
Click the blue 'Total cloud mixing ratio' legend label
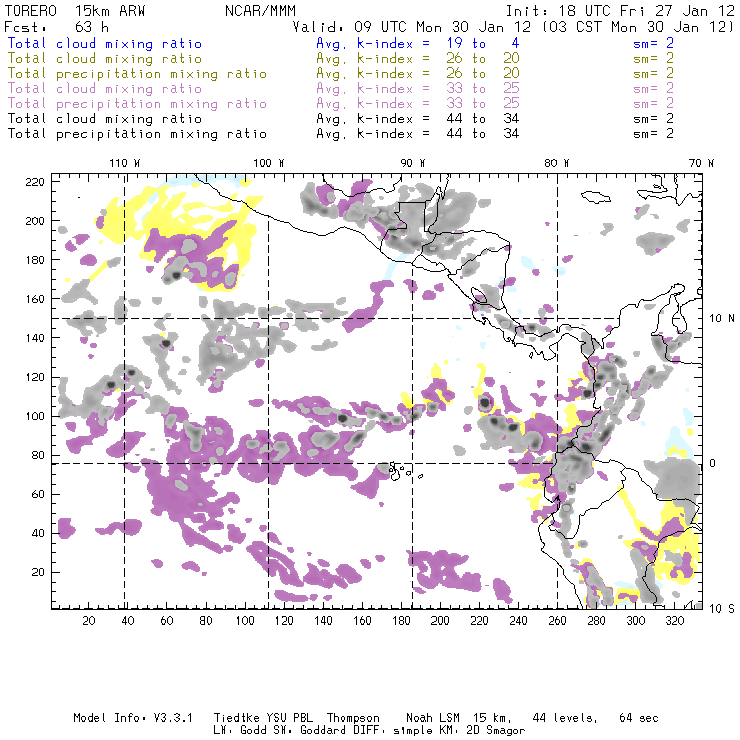105,43
